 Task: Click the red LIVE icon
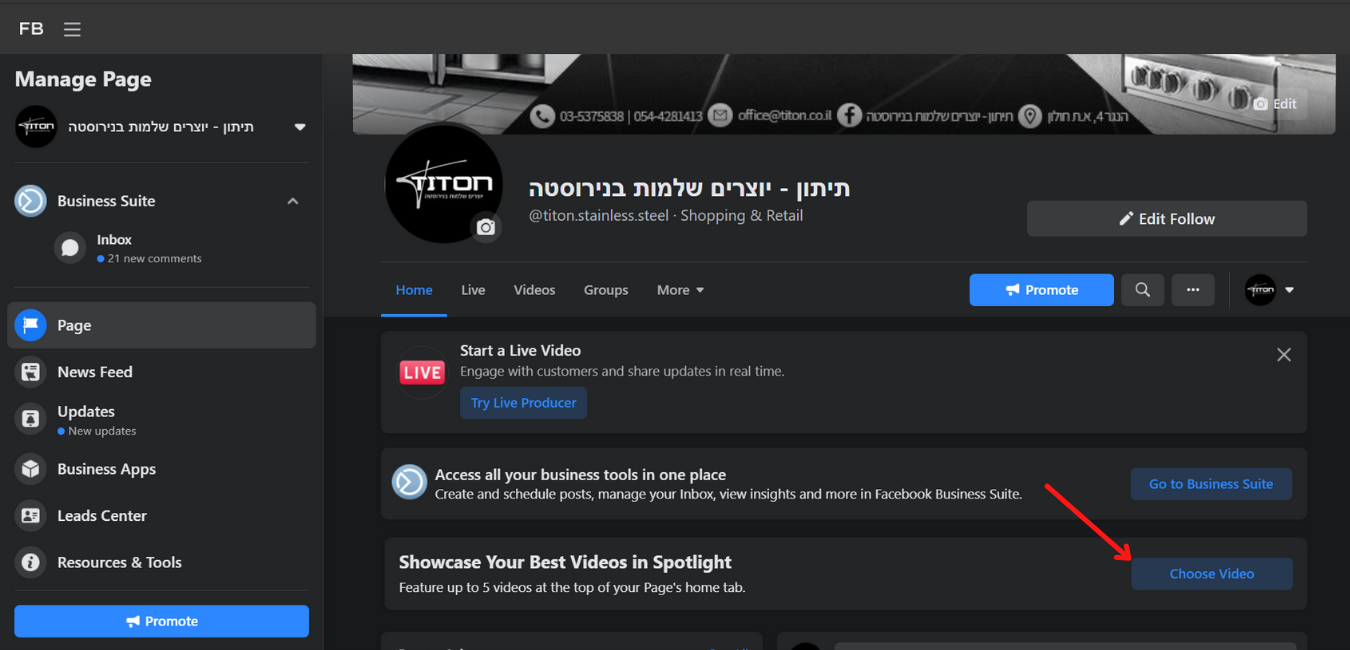(x=422, y=373)
